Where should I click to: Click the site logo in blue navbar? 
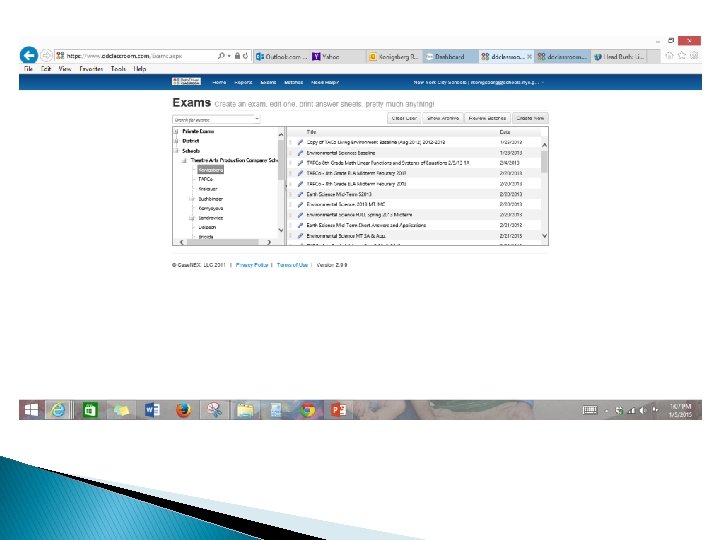[x=186, y=82]
